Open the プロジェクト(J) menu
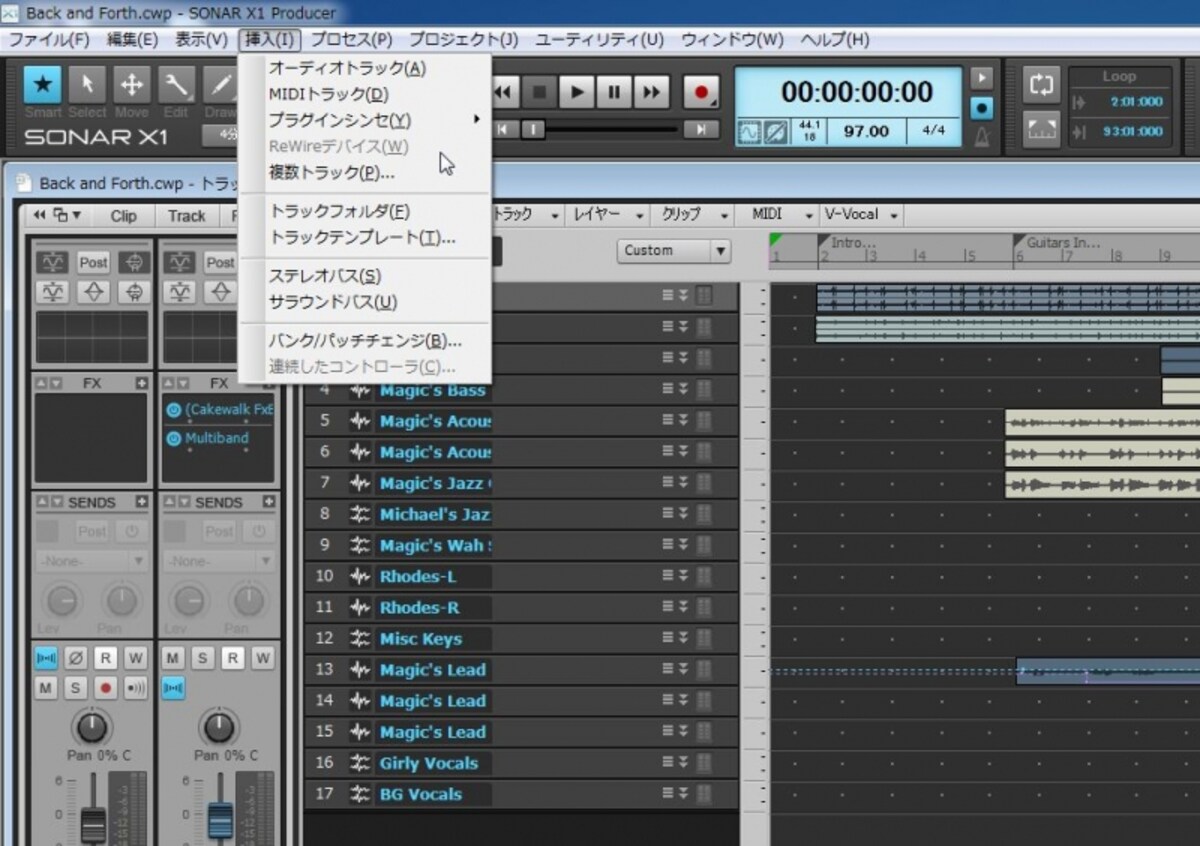Image resolution: width=1200 pixels, height=846 pixels. pos(463,40)
